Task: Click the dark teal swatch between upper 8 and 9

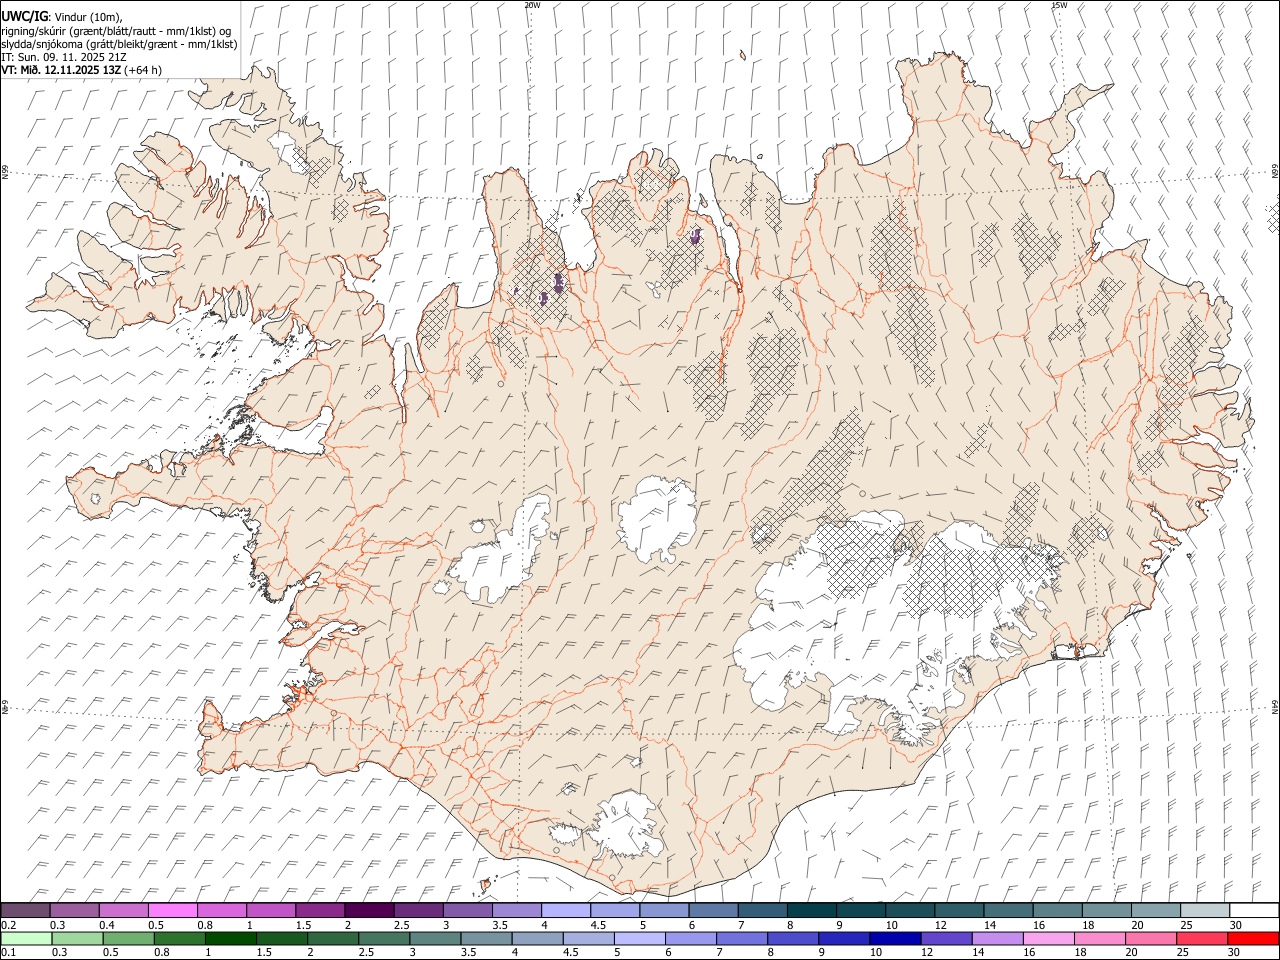Action: (x=811, y=910)
